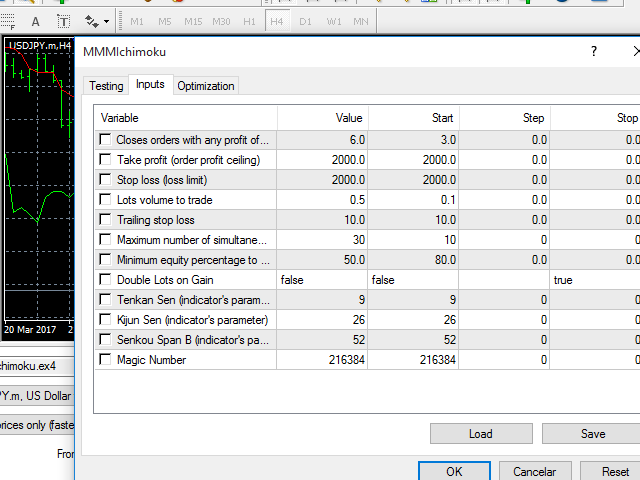Click the dialog help question mark
Viewport: 640px width, 480px height.
(593, 51)
